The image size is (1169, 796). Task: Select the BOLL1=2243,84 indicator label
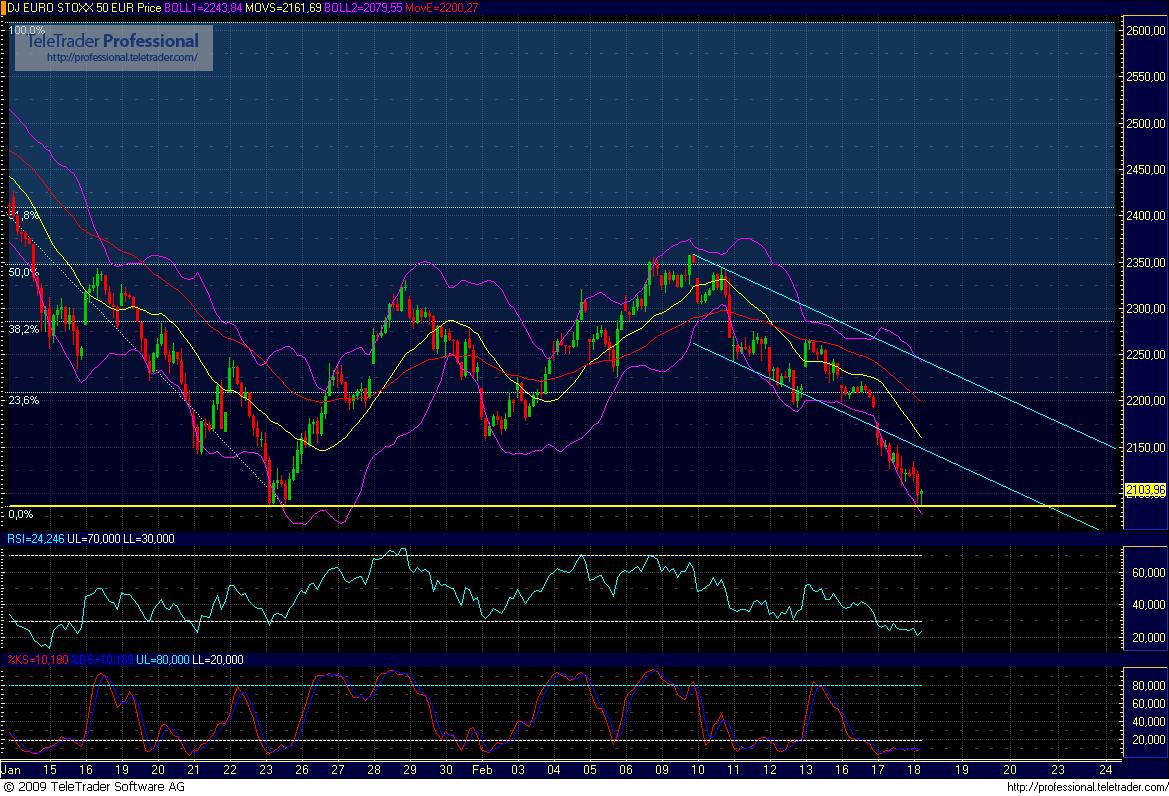(195, 8)
